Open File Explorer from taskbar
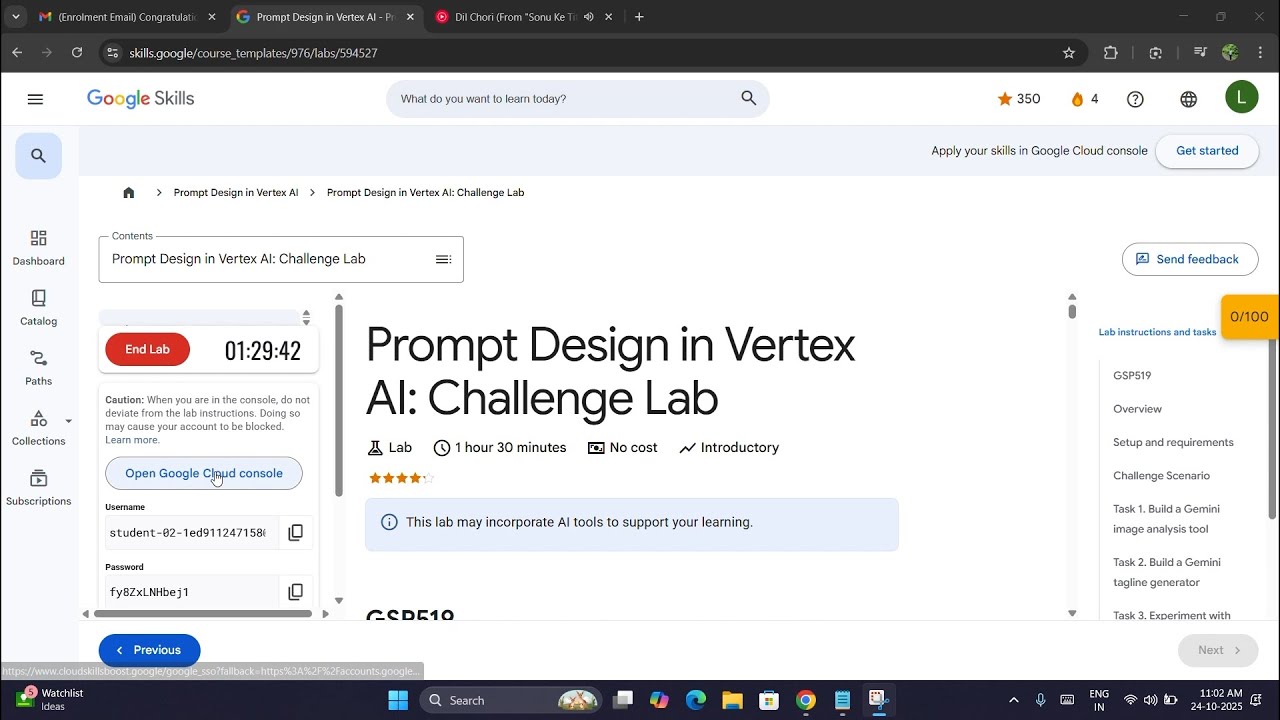Image resolution: width=1280 pixels, height=720 pixels. tap(732, 700)
